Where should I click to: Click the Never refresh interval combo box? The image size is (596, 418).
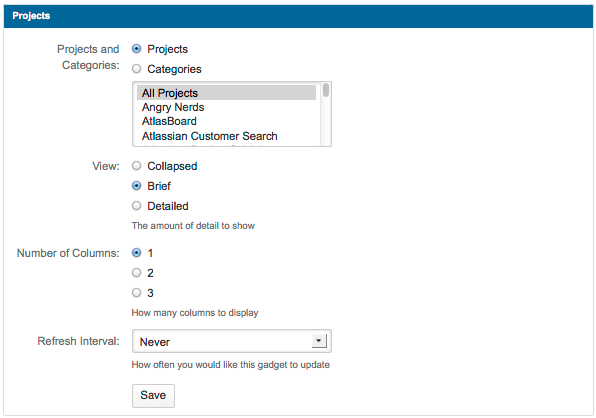(232, 341)
